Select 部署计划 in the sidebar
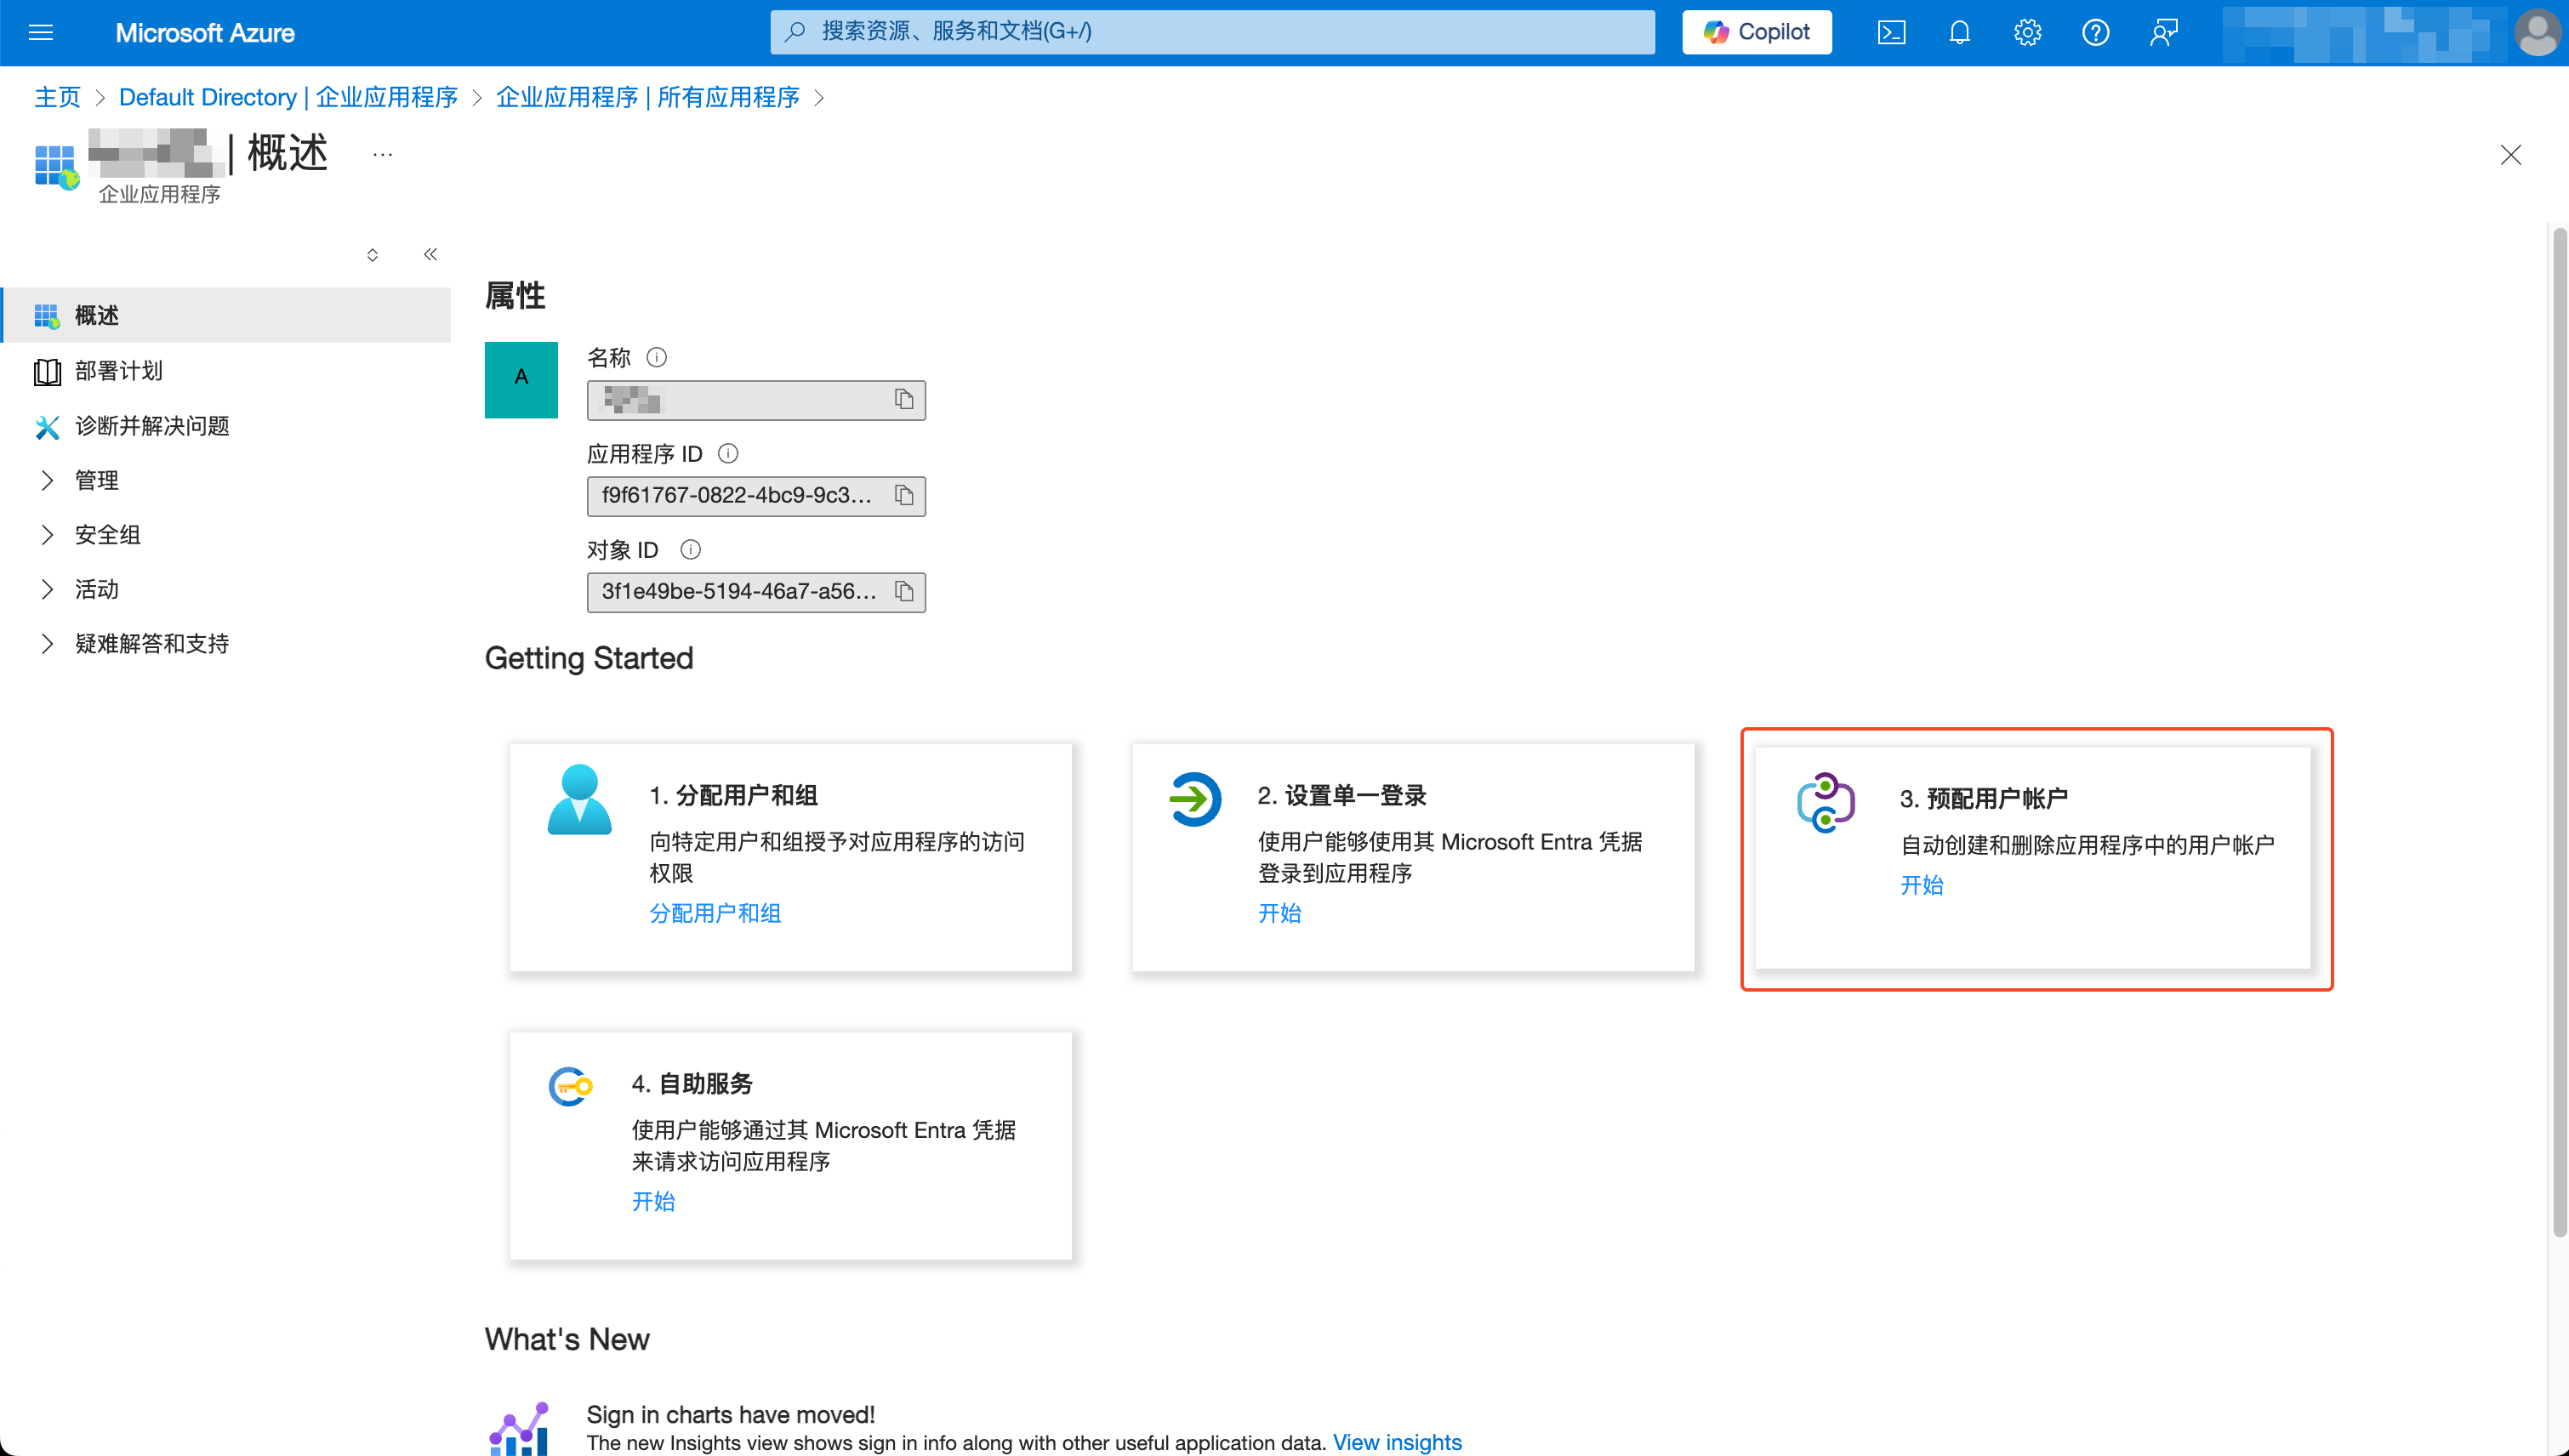2569x1456 pixels. pos(118,370)
